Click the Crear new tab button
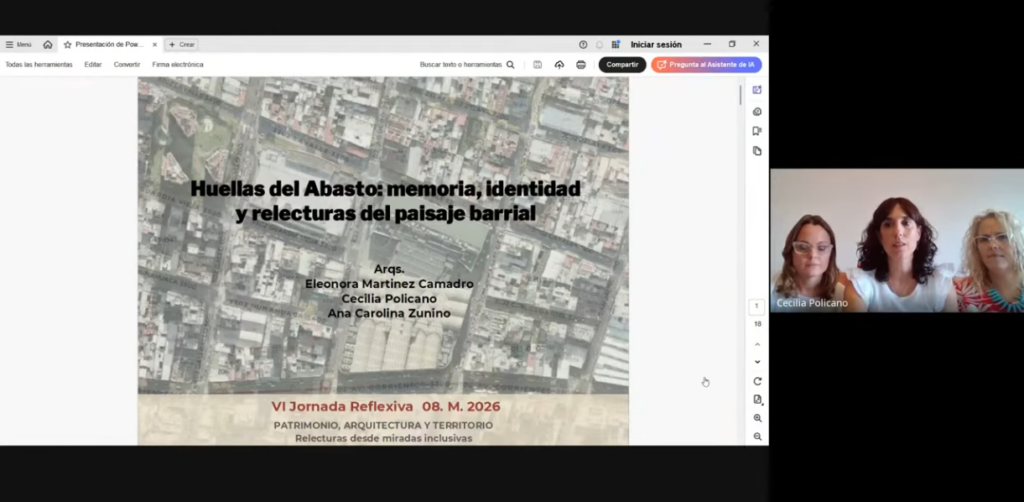The width and height of the screenshot is (1024, 502). point(182,44)
